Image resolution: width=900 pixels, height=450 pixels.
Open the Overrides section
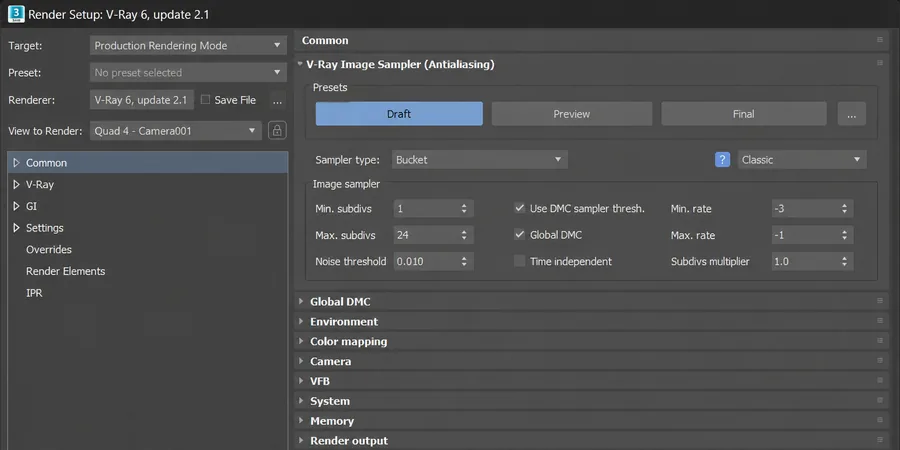click(49, 250)
